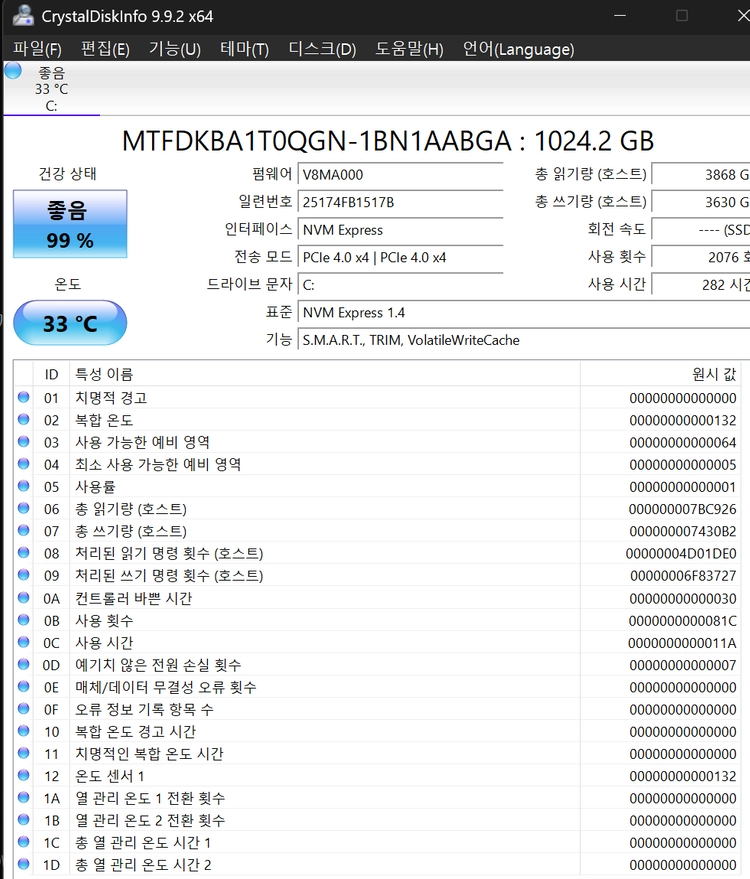The width and height of the screenshot is (750, 879).
Task: Select the row name 치명적 경고
Action: pos(111,398)
